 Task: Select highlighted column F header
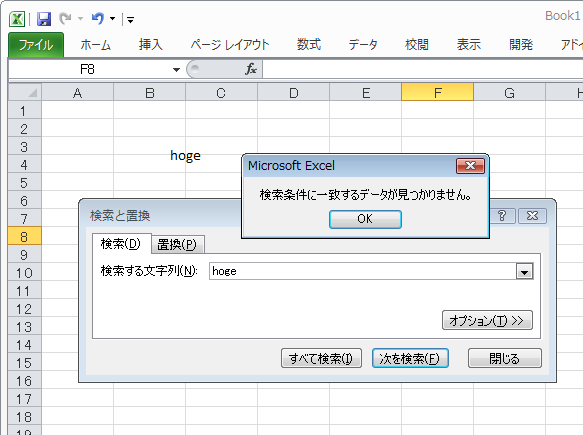click(x=438, y=93)
